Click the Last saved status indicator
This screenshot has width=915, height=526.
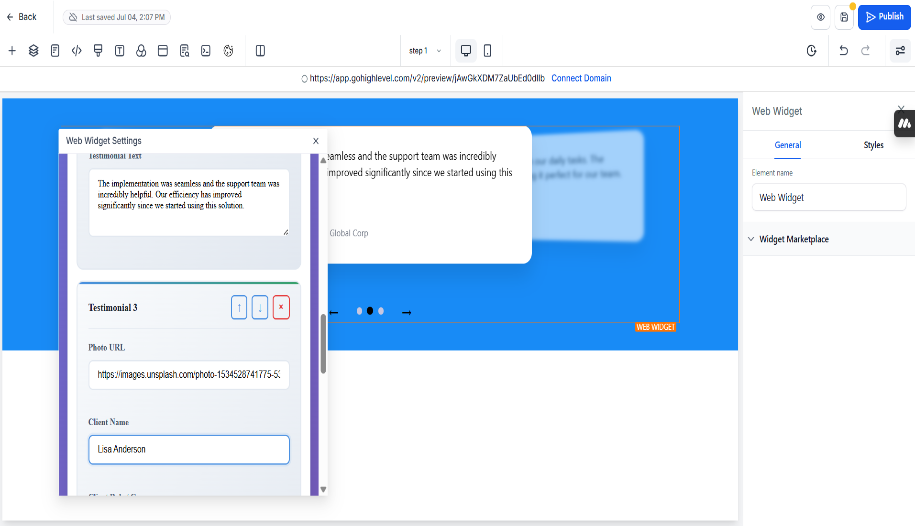pyautogui.click(x=117, y=17)
